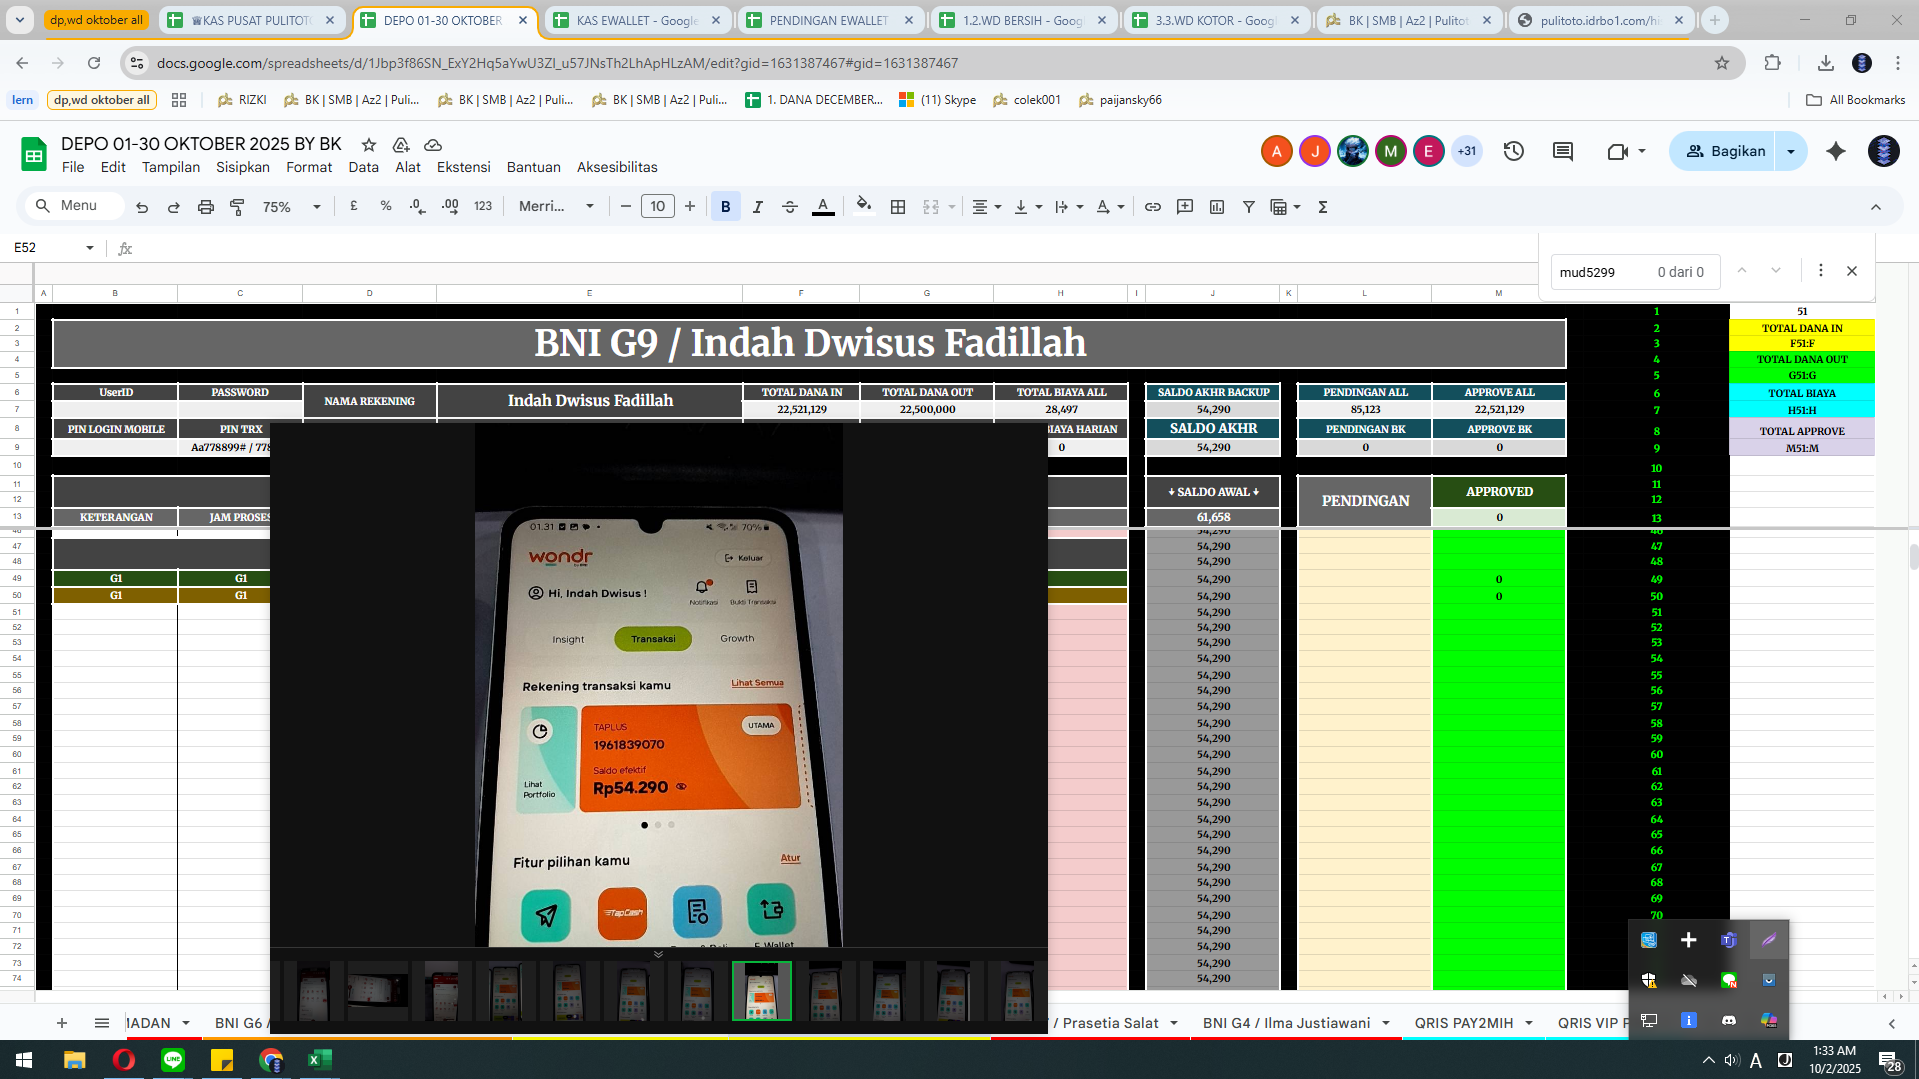Open more find options menu
The width and height of the screenshot is (1919, 1079).
(x=1821, y=271)
